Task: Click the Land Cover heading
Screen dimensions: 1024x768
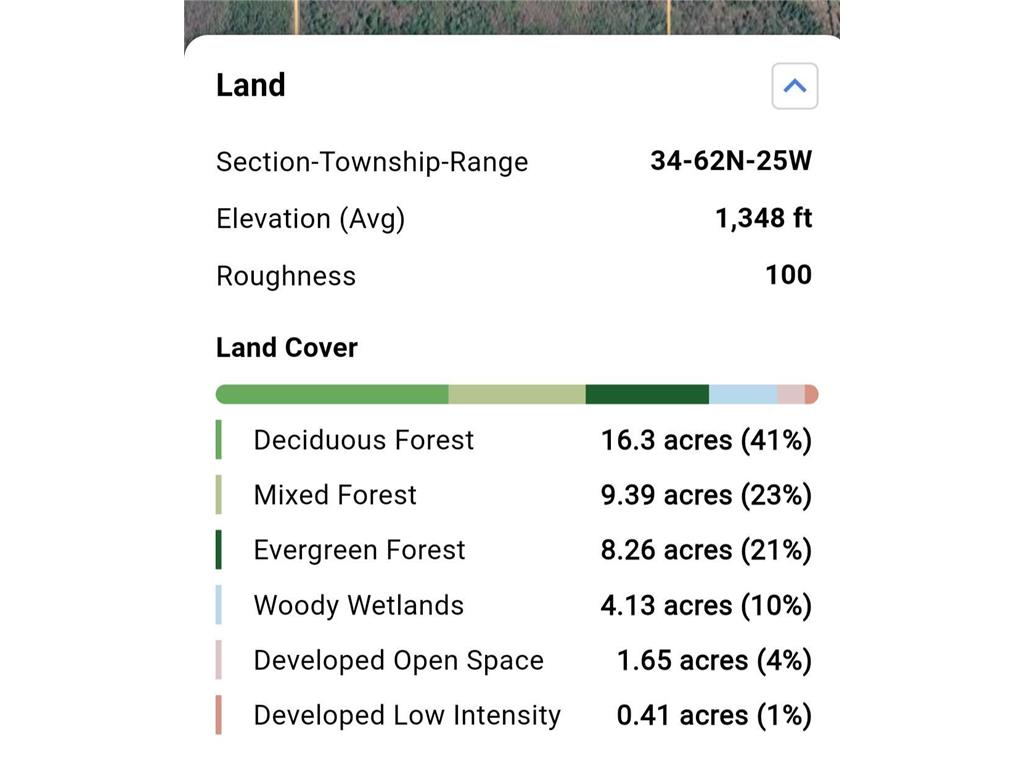Action: click(x=287, y=347)
